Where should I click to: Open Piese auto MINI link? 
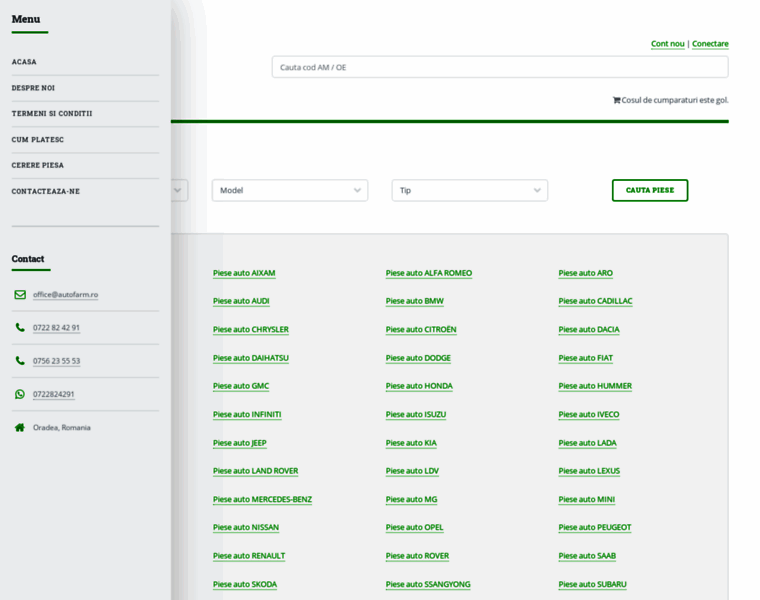pos(587,500)
